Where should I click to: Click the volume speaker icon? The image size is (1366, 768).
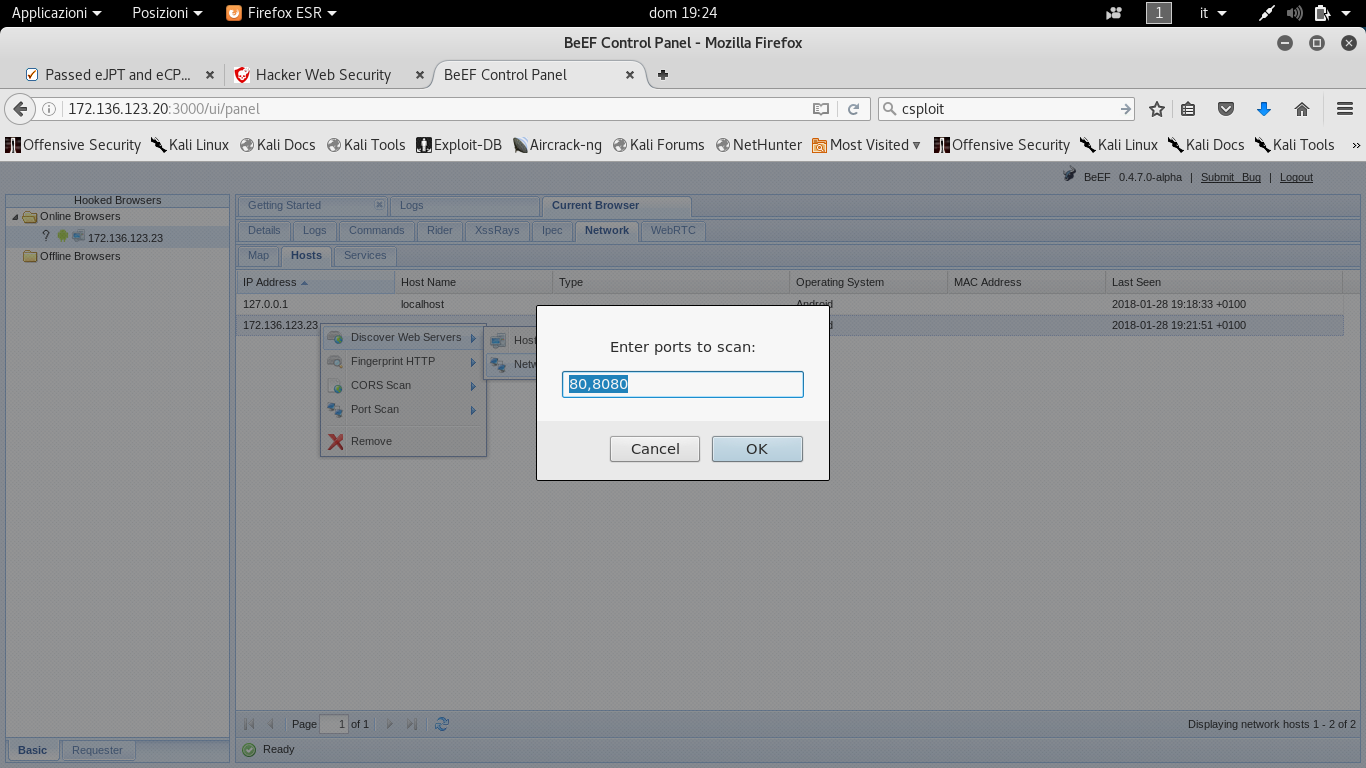1295,13
